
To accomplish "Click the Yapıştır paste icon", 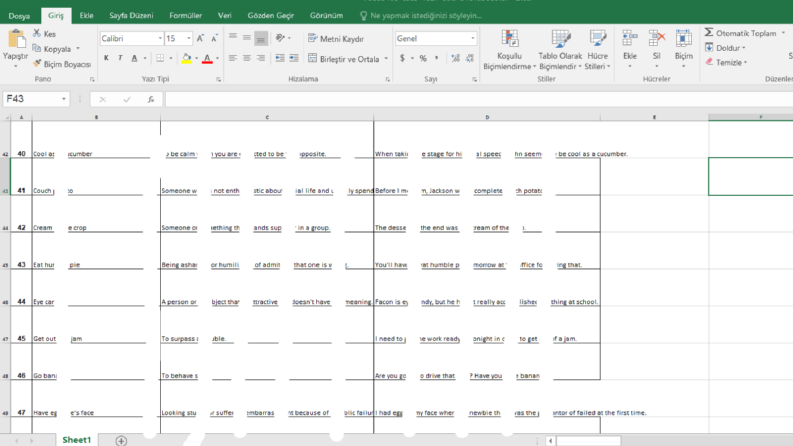I will [x=16, y=39].
